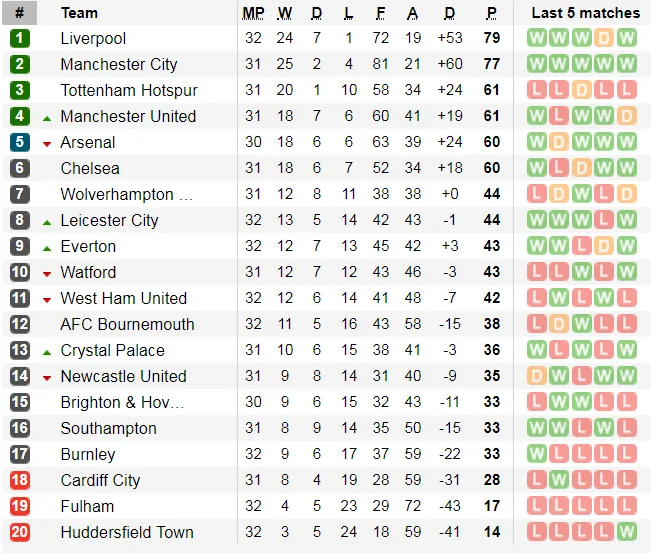Open the Manchester City team link
This screenshot has width=651, height=553.
click(x=118, y=64)
